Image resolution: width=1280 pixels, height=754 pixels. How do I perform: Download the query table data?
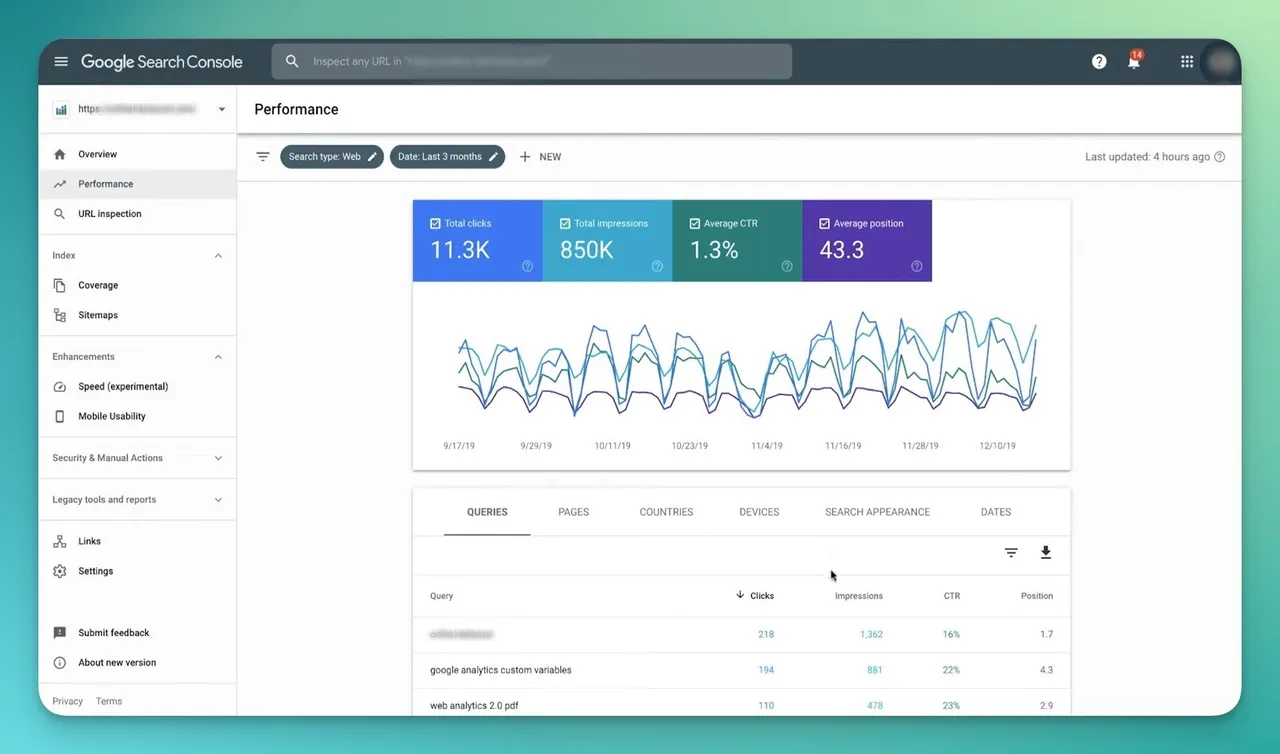click(x=1046, y=552)
